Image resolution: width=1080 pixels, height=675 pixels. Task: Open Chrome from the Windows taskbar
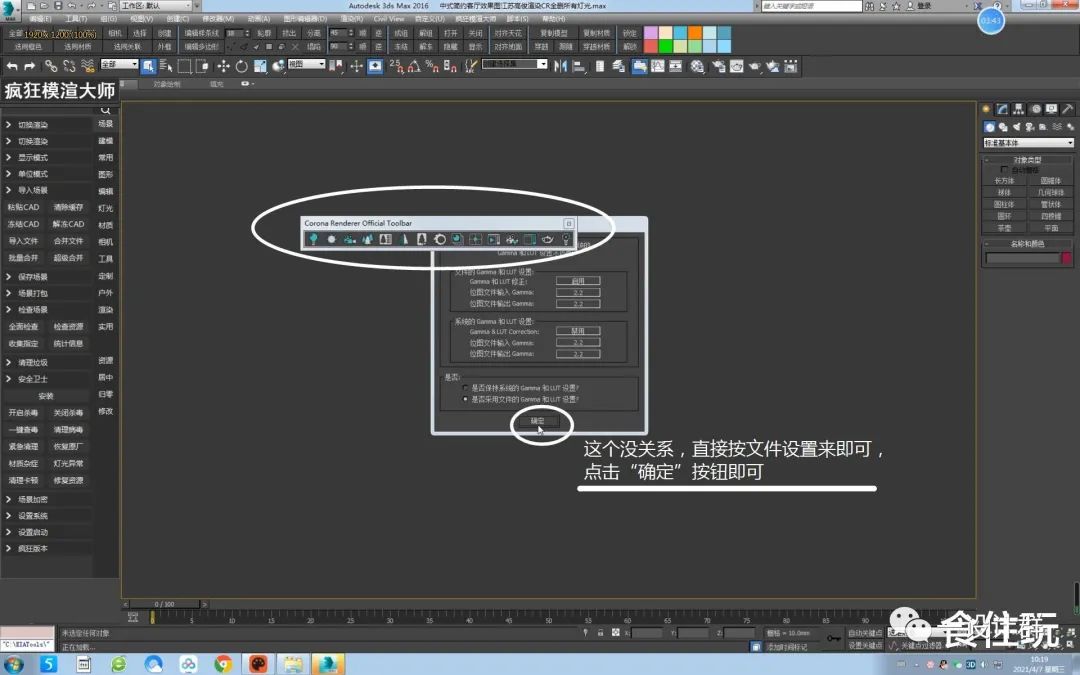(x=222, y=664)
